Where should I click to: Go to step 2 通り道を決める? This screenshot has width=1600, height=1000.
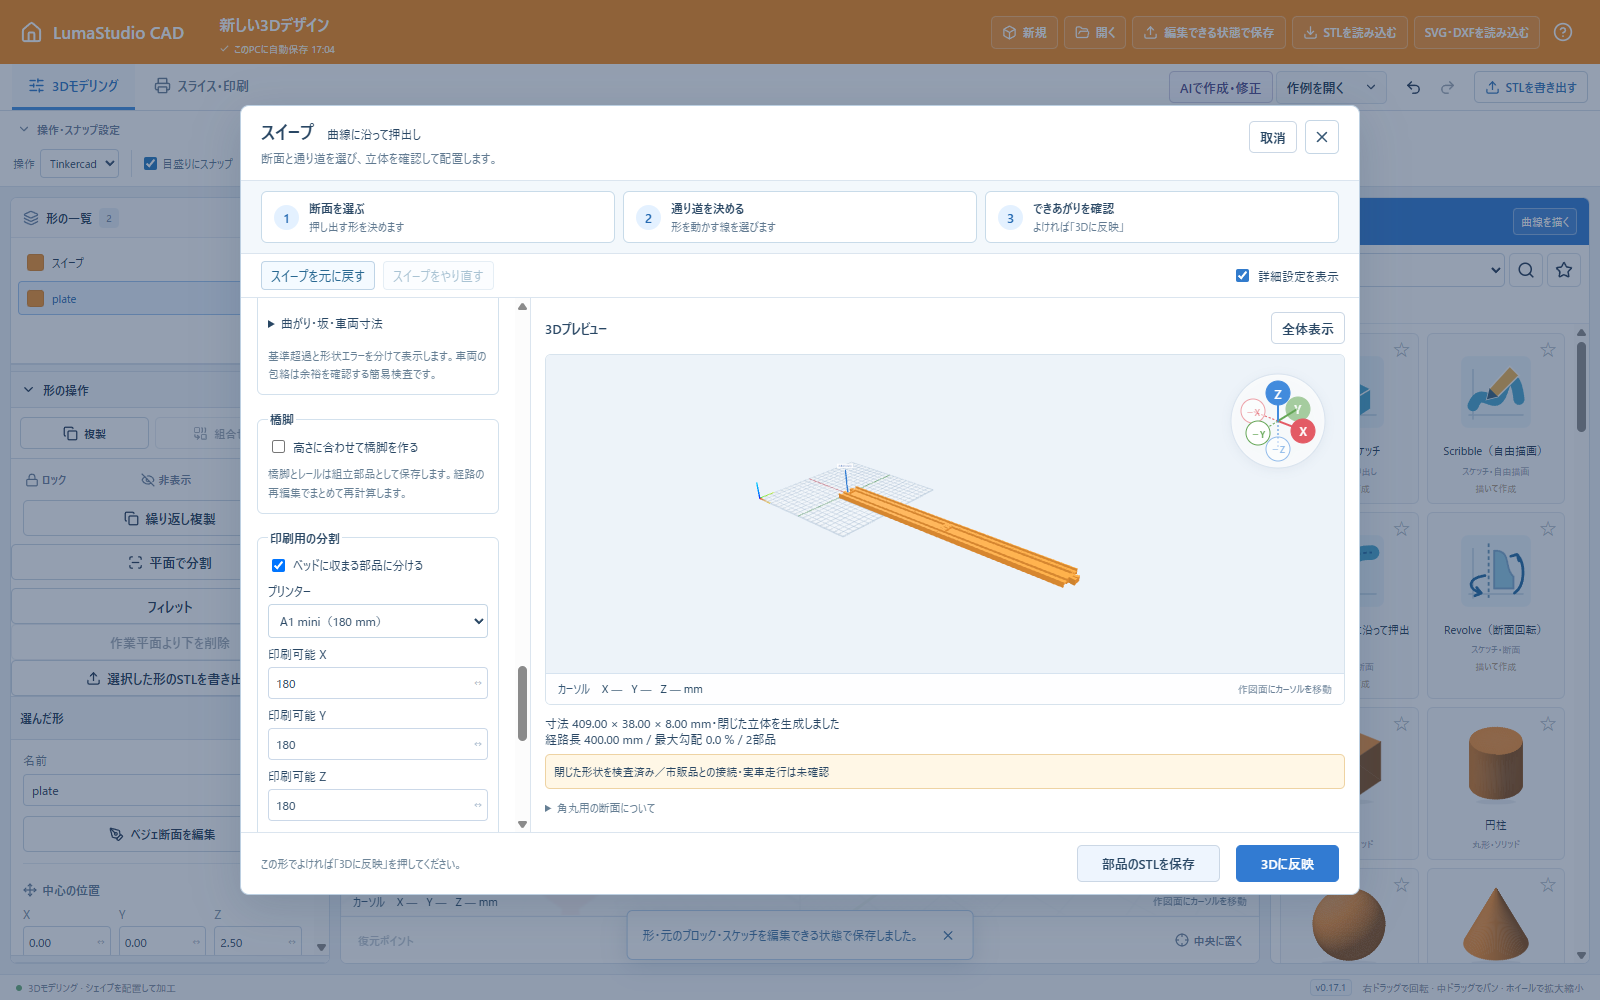[x=800, y=217]
